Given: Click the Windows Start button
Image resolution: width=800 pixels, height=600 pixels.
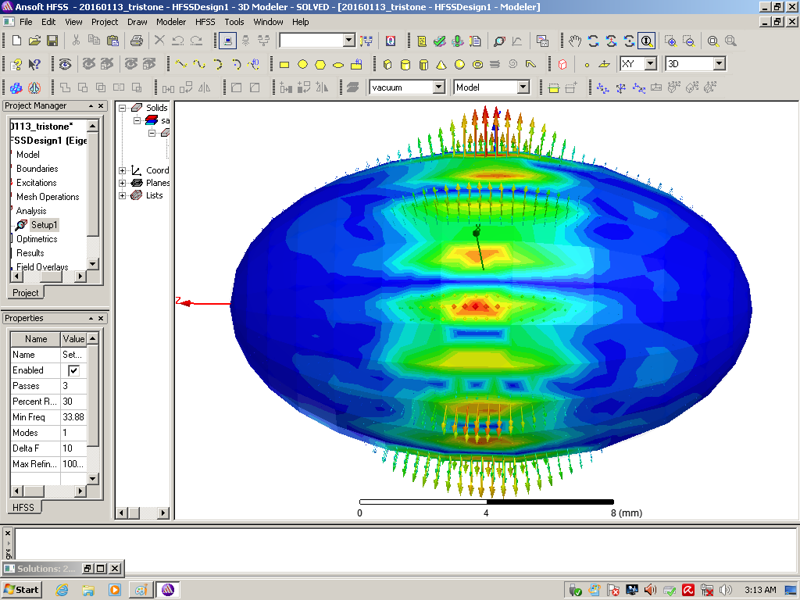Looking at the screenshot, I should point(22,589).
